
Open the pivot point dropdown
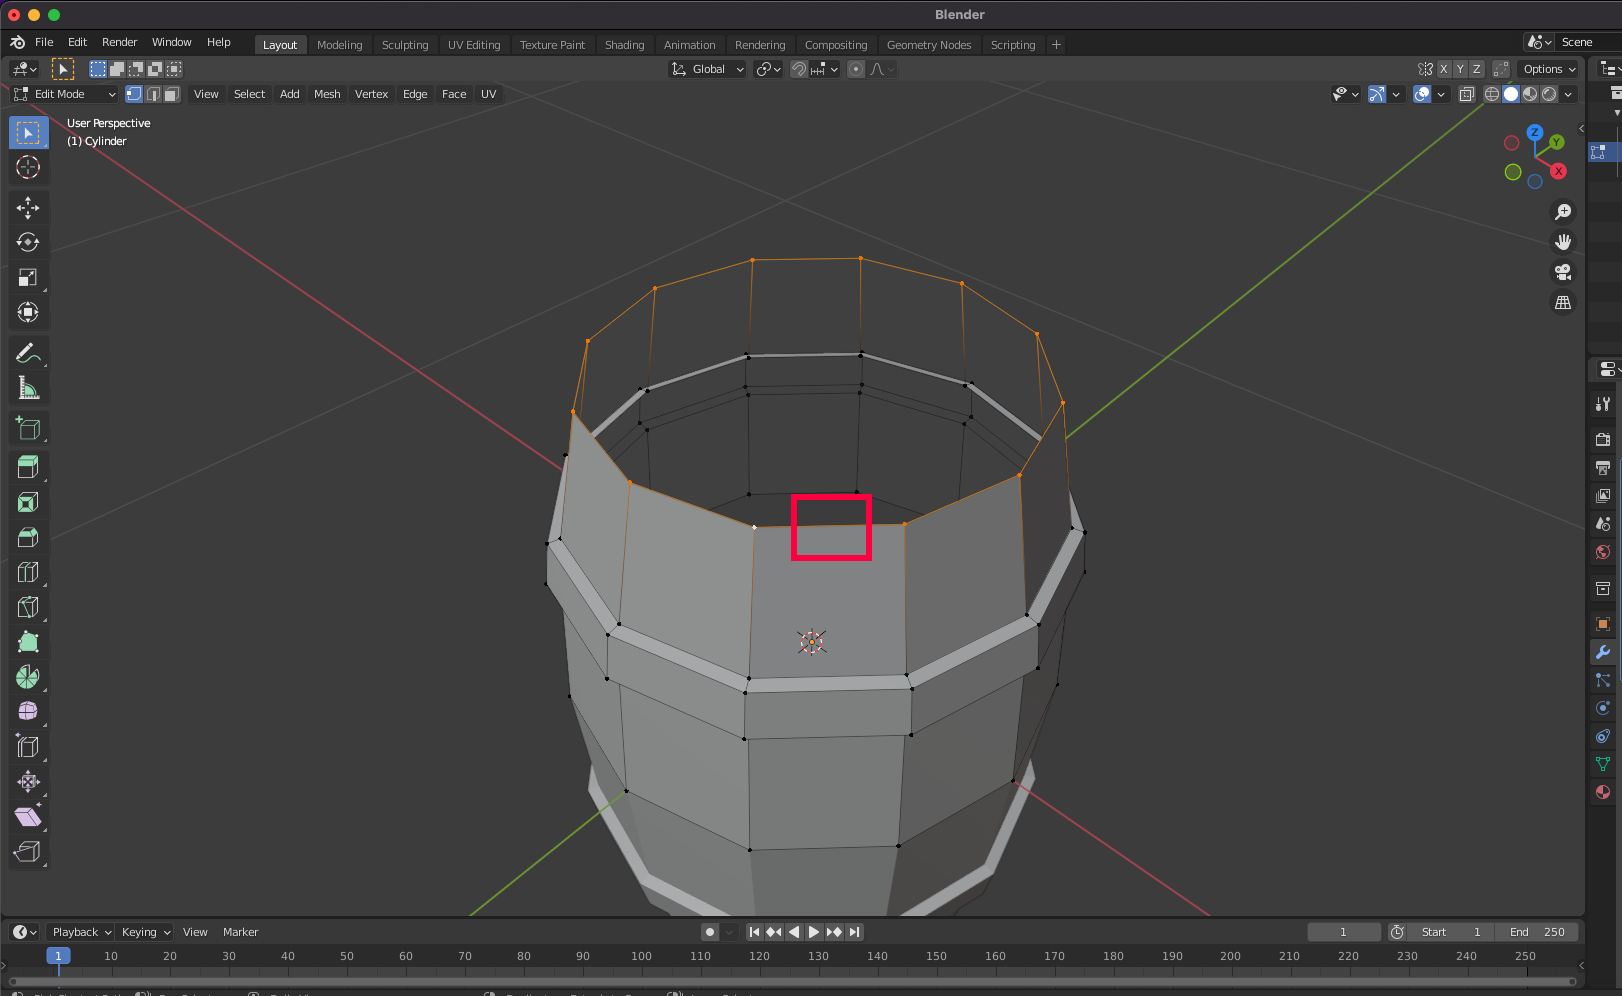(x=769, y=69)
